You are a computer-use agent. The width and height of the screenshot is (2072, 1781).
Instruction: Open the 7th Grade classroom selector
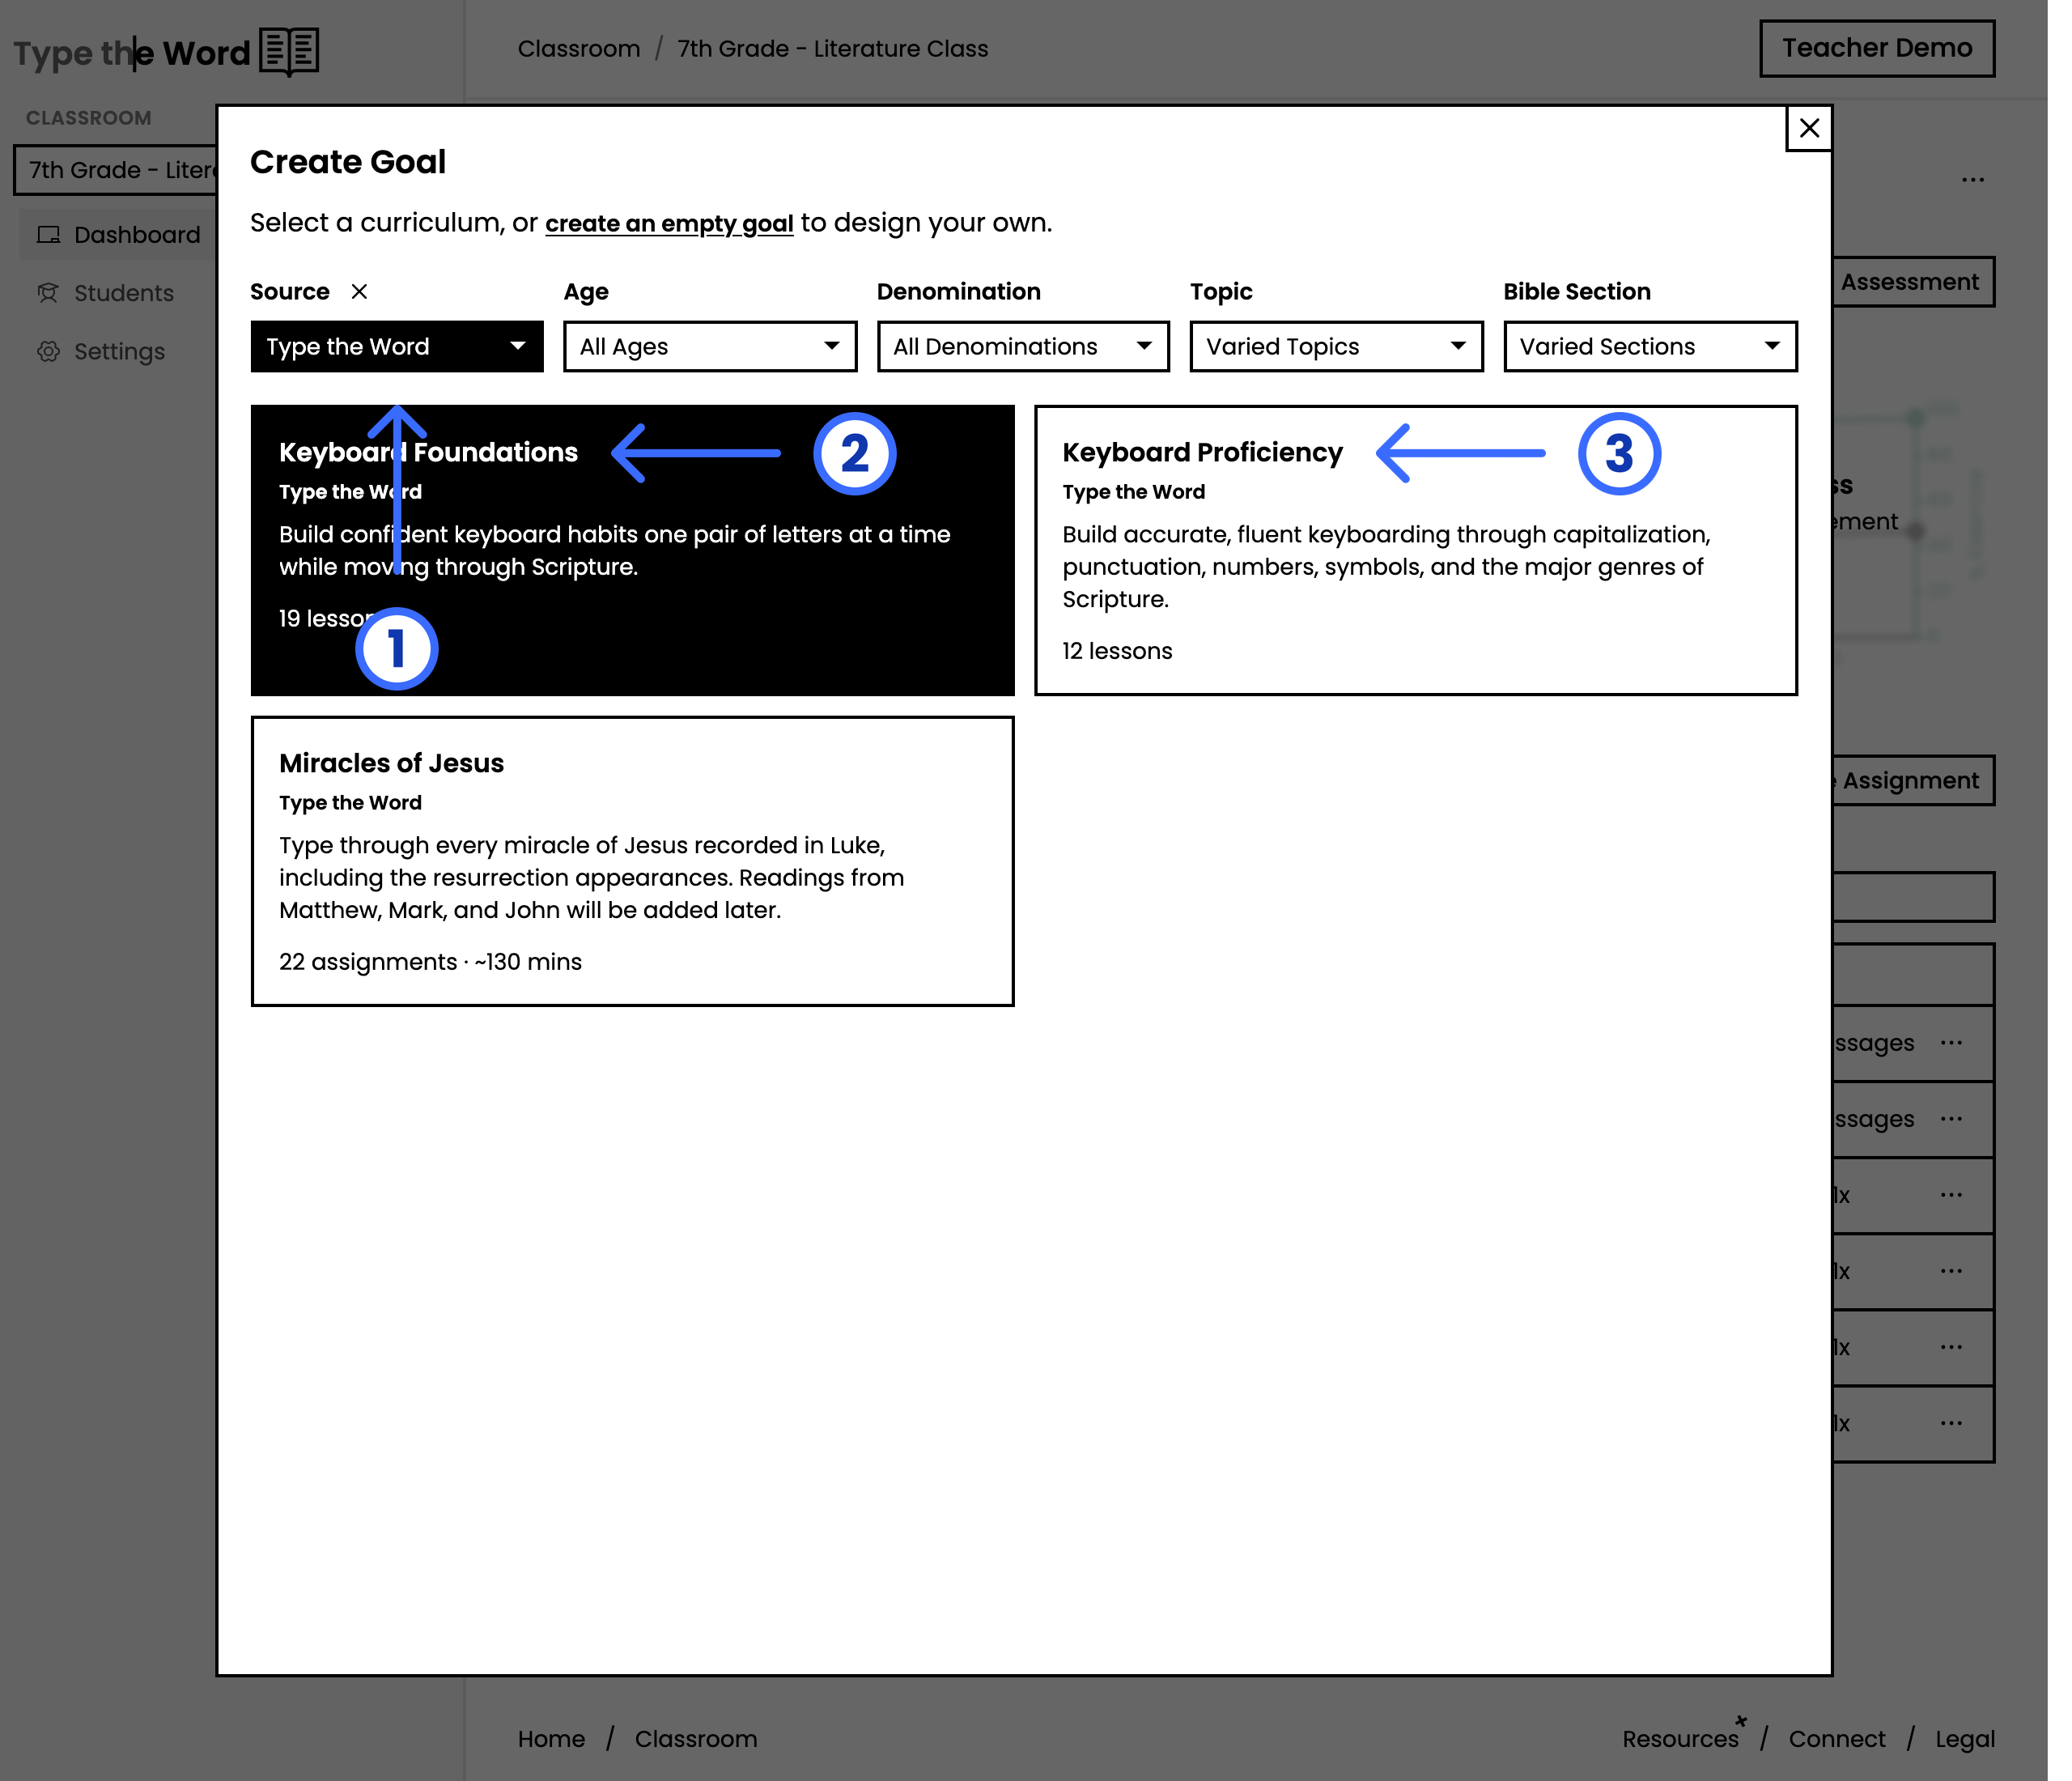coord(116,170)
